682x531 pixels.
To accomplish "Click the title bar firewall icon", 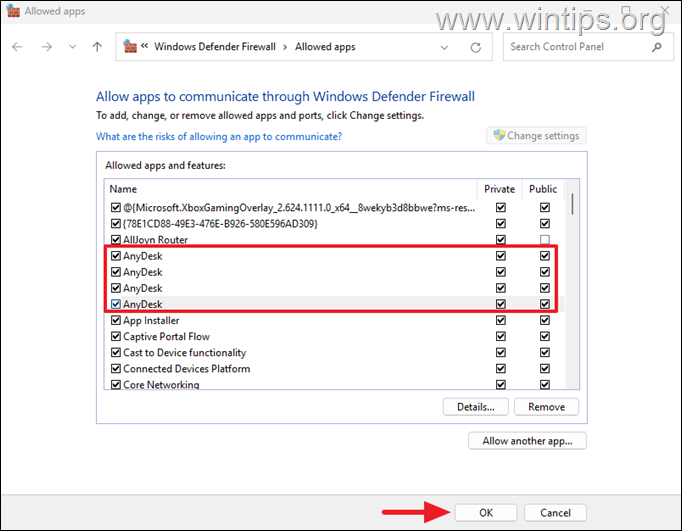I will [13, 11].
